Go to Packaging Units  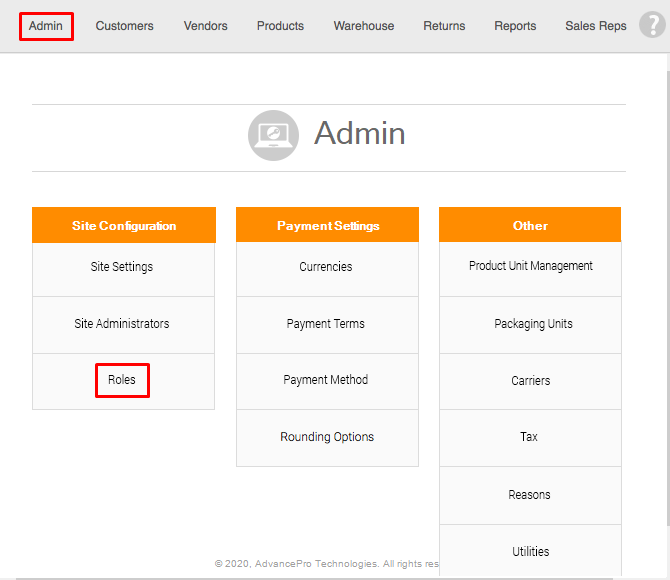pos(533,324)
